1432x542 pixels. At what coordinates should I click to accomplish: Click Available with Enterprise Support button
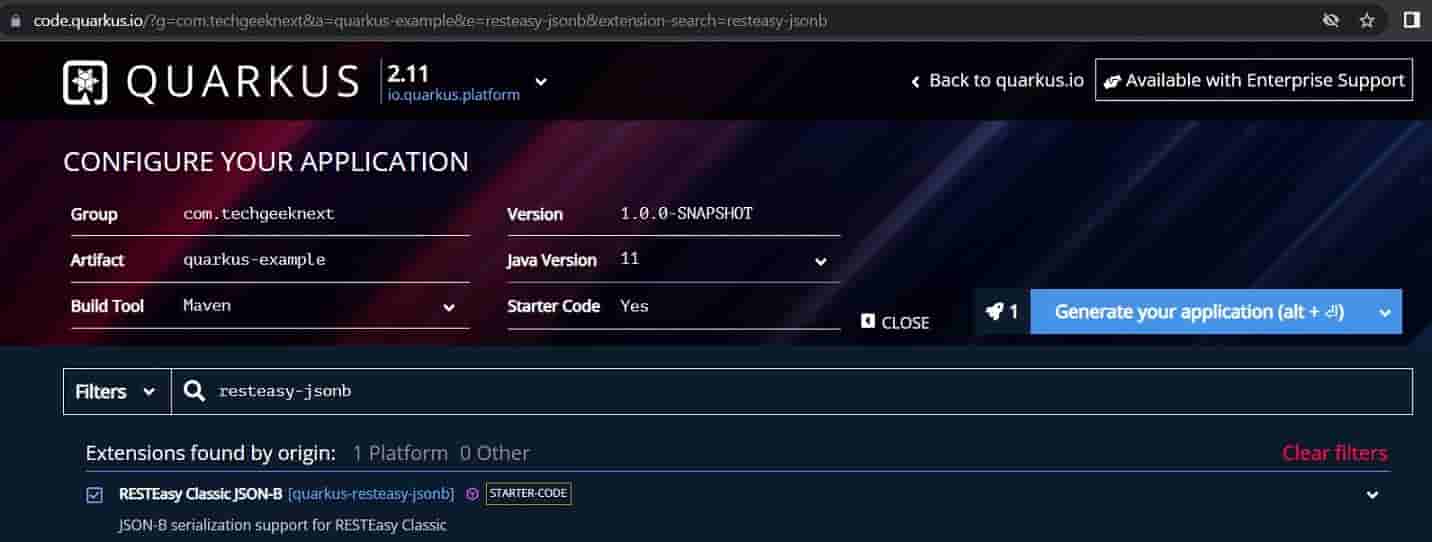click(1254, 81)
